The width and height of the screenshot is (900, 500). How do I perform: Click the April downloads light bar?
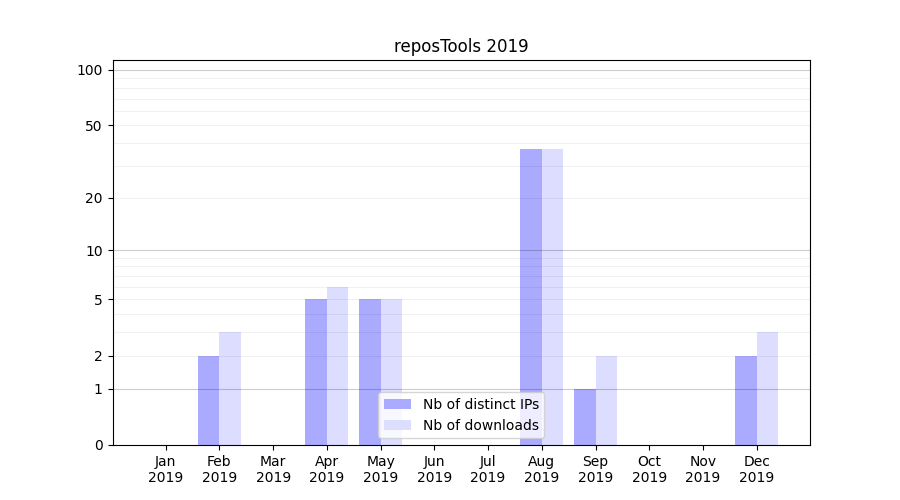[x=337, y=366]
